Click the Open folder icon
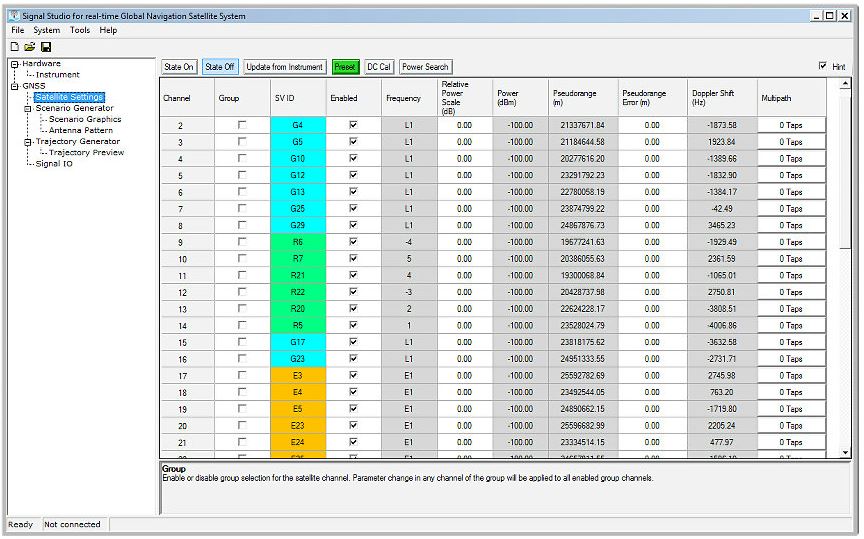Viewport: 864px width, 539px height. point(30,47)
